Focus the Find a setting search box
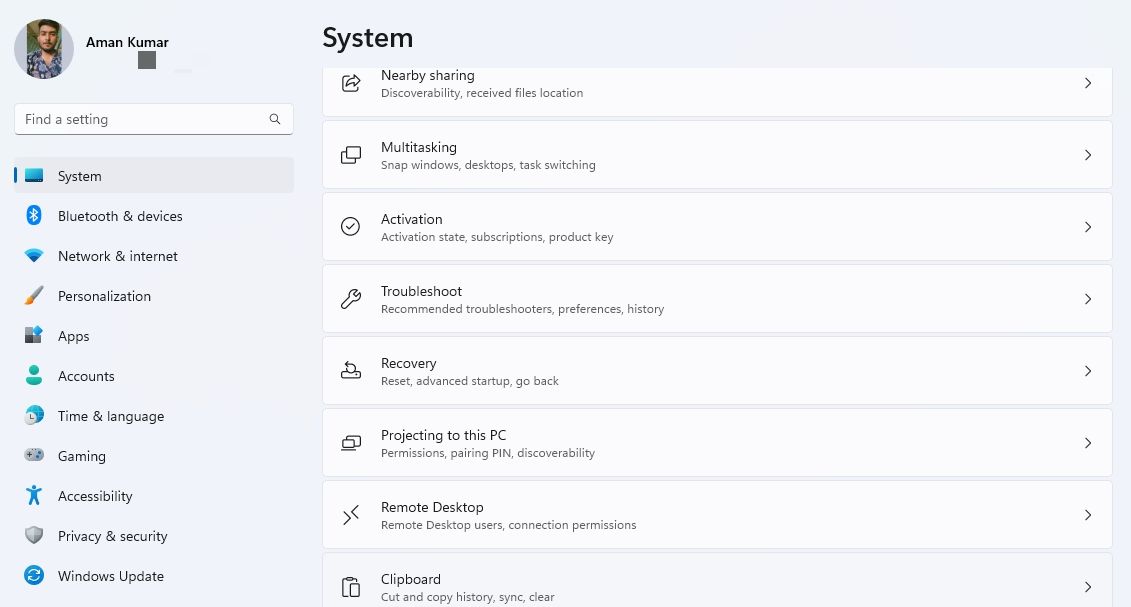Viewport: 1131px width, 607px height. pyautogui.click(x=140, y=119)
